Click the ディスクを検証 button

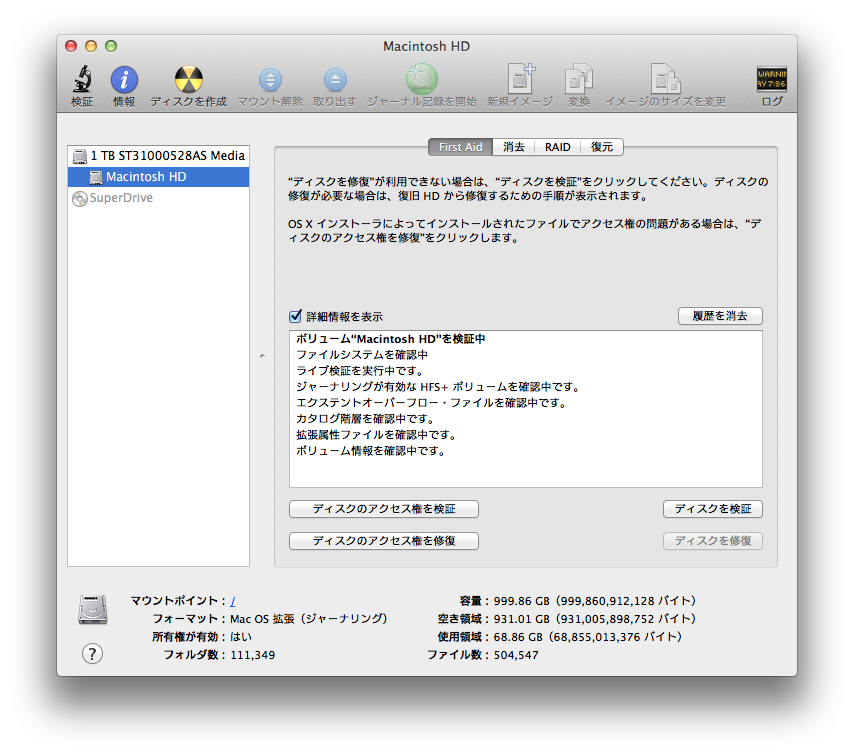712,509
